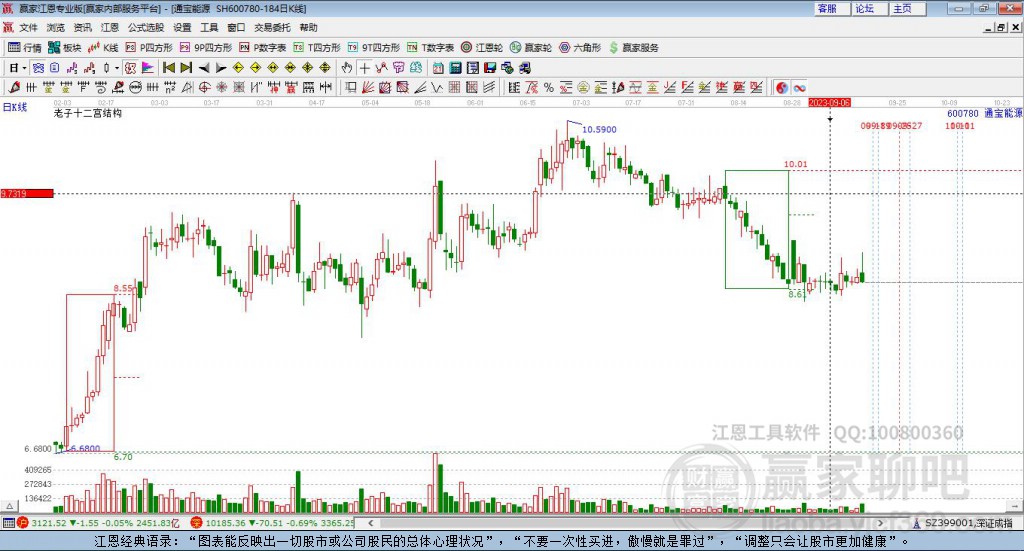Collapse volume panel with up triangle
1024x551 pixels.
[x=9, y=506]
